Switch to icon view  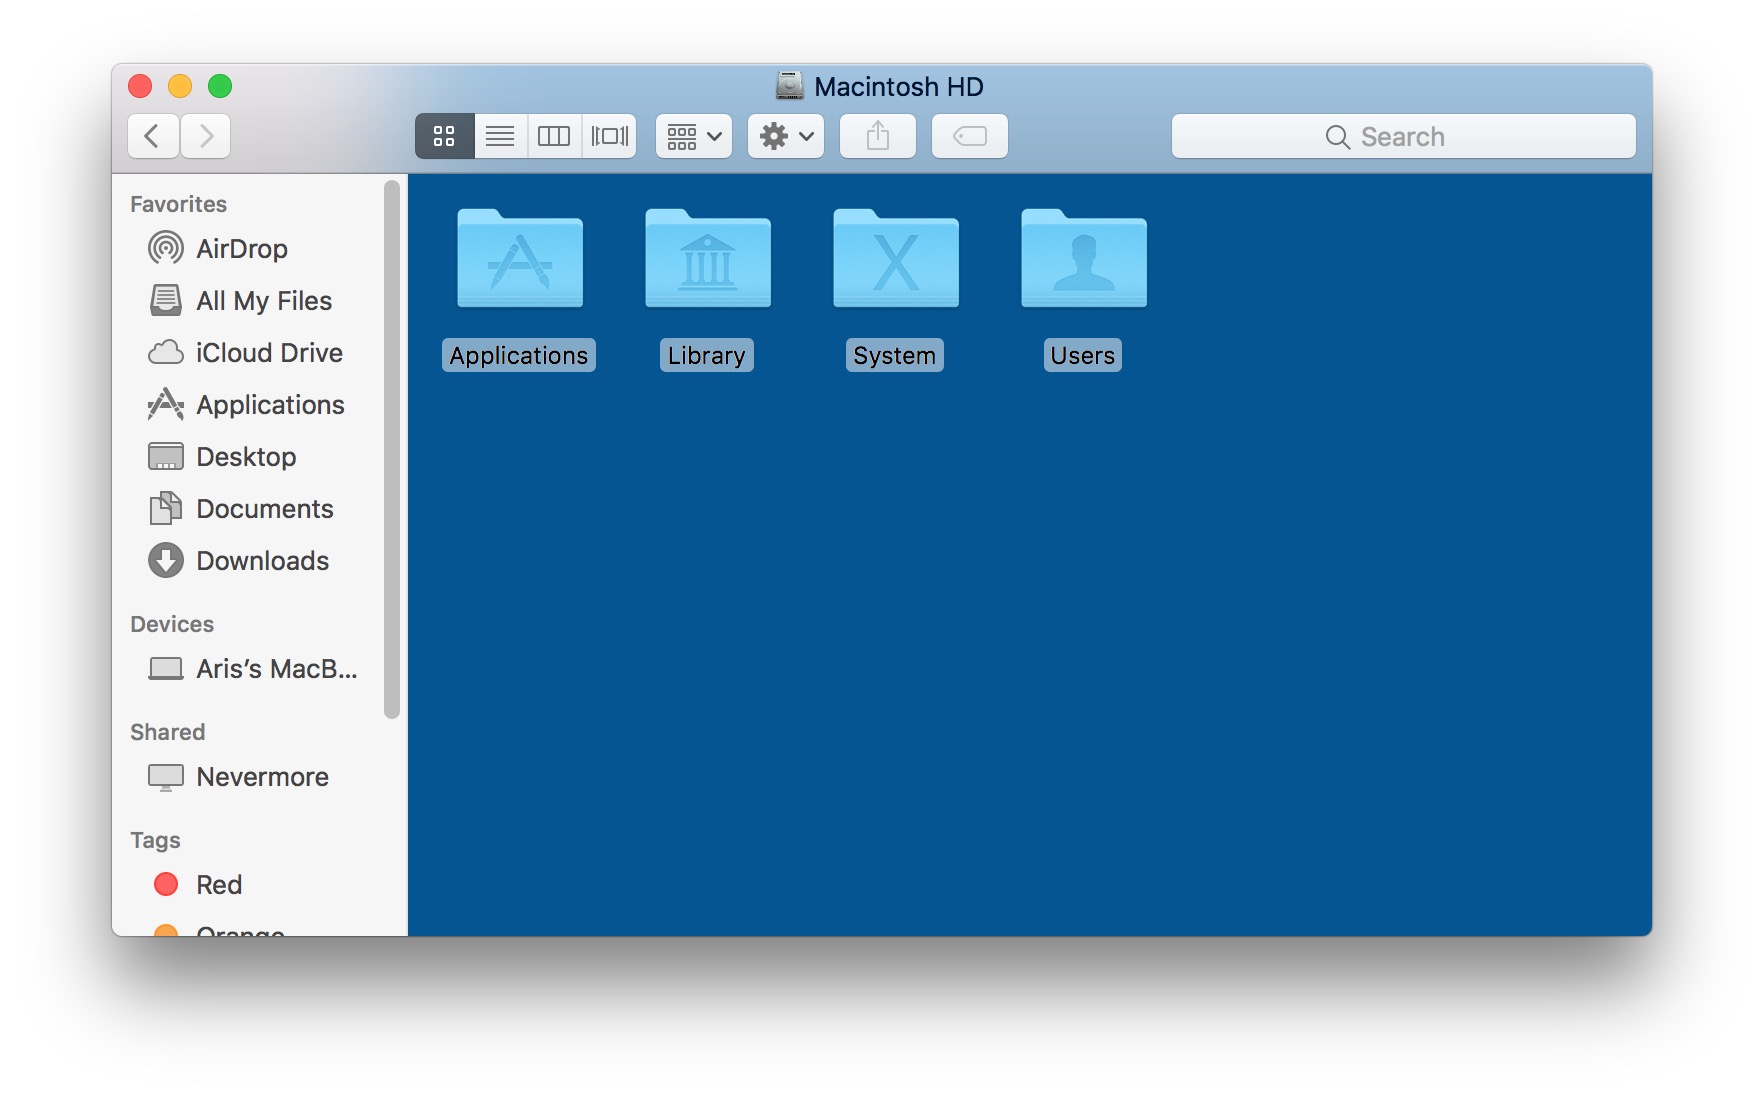444,136
